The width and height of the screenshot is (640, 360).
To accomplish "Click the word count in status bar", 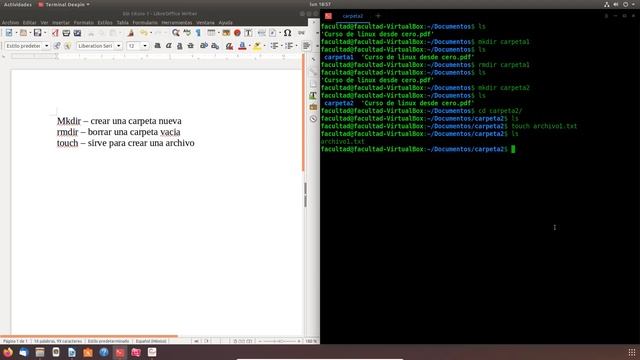I will point(58,341).
